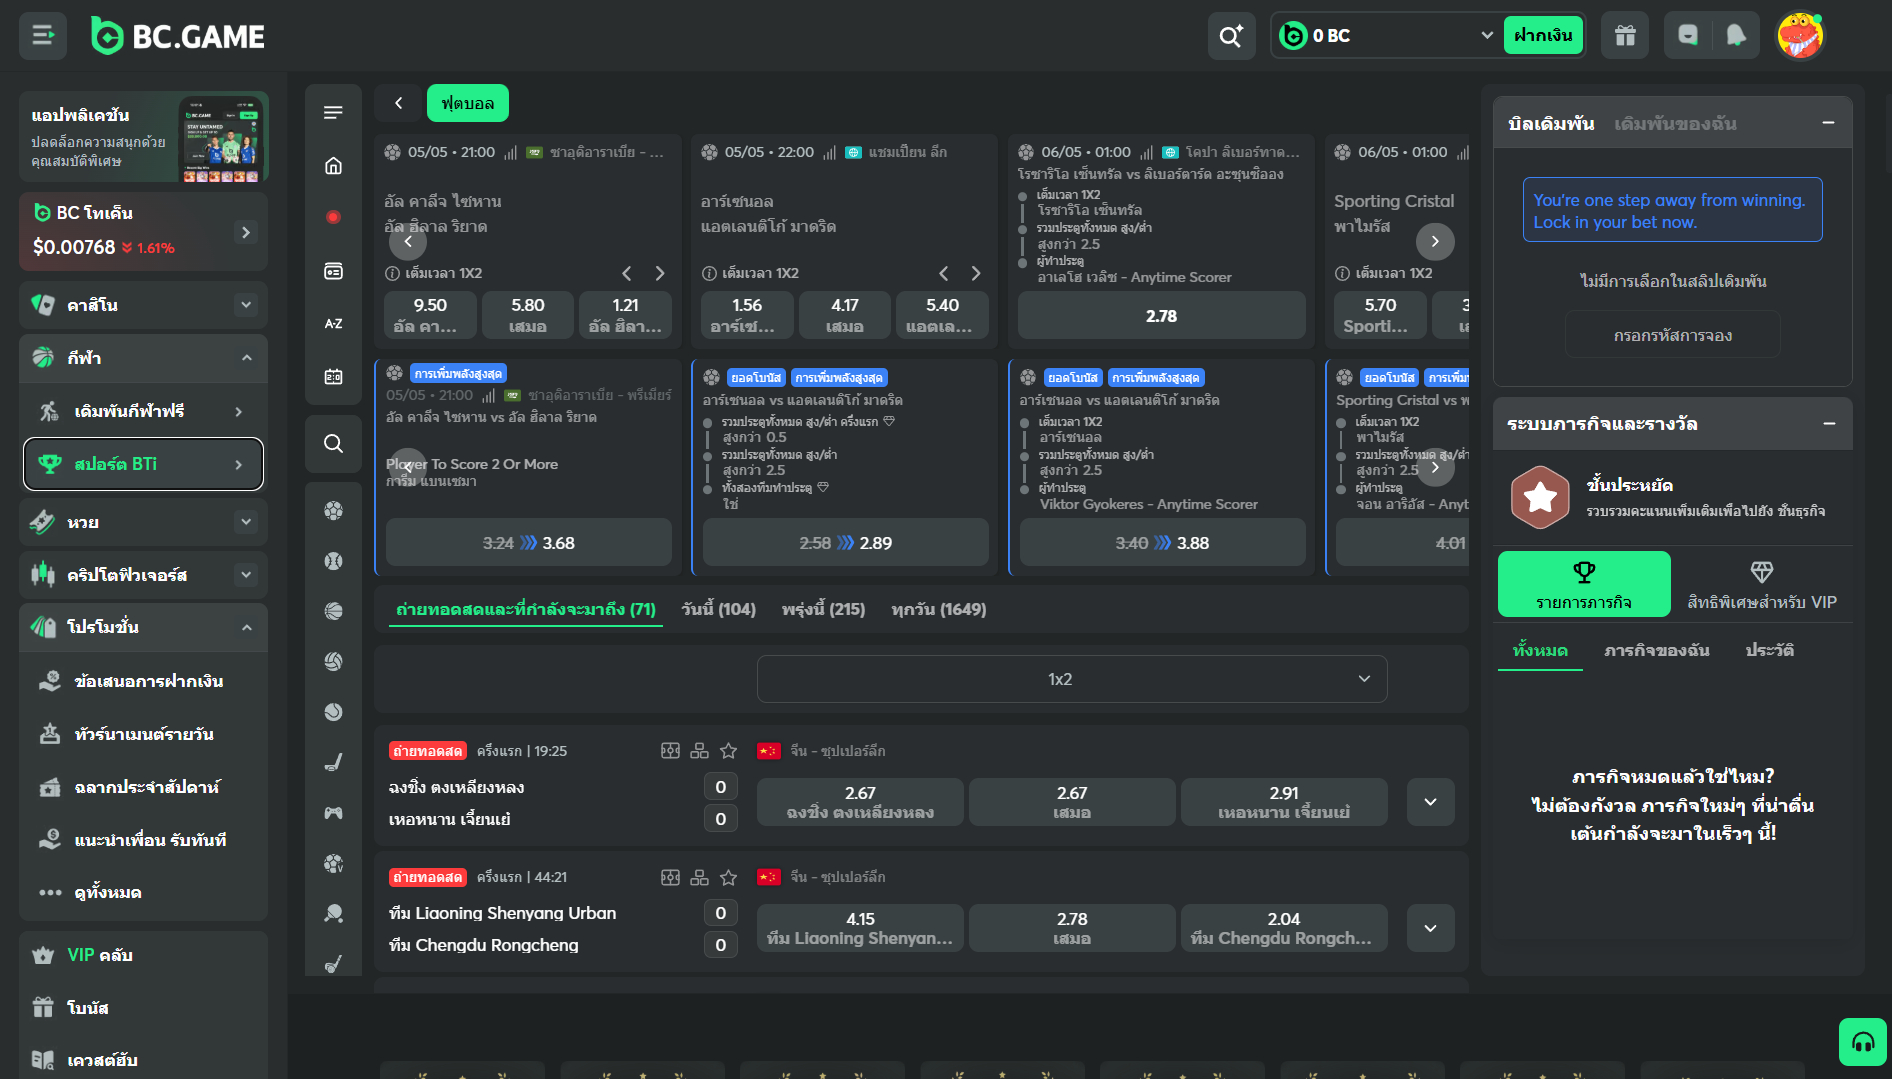Collapse the main menu with the hamburger icon

(x=43, y=36)
